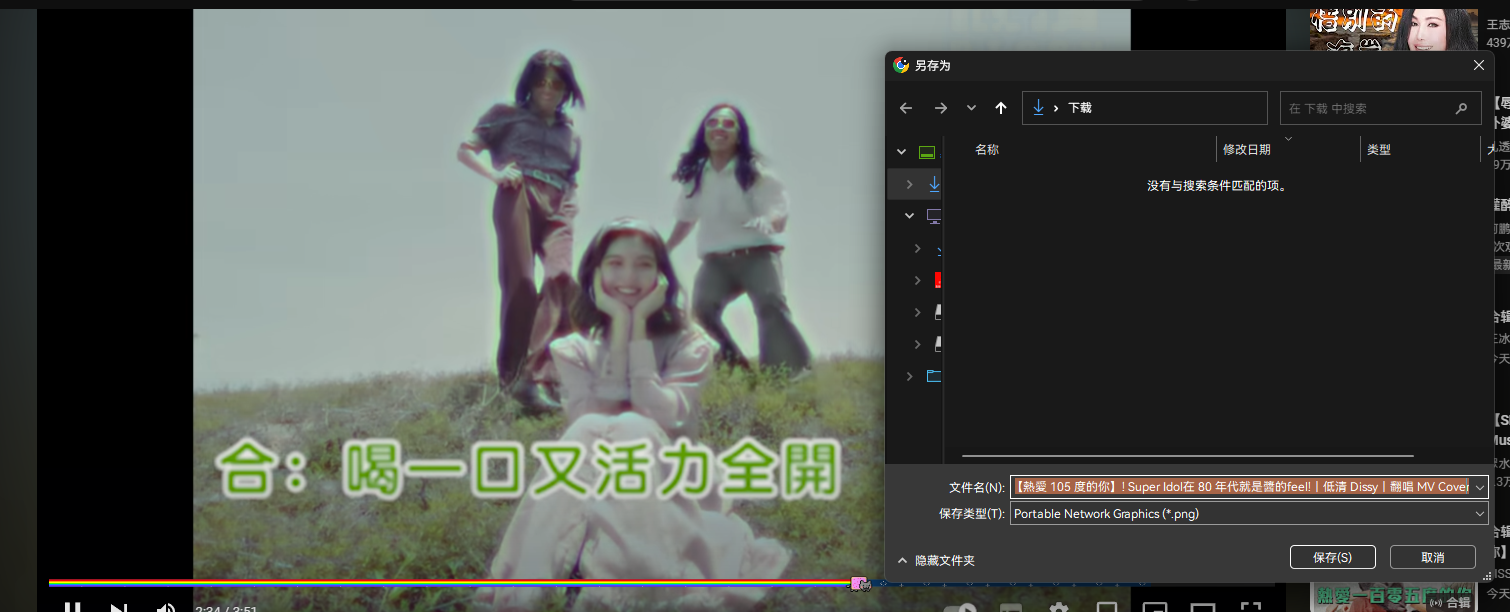Open video settings gear icon

1058,607
